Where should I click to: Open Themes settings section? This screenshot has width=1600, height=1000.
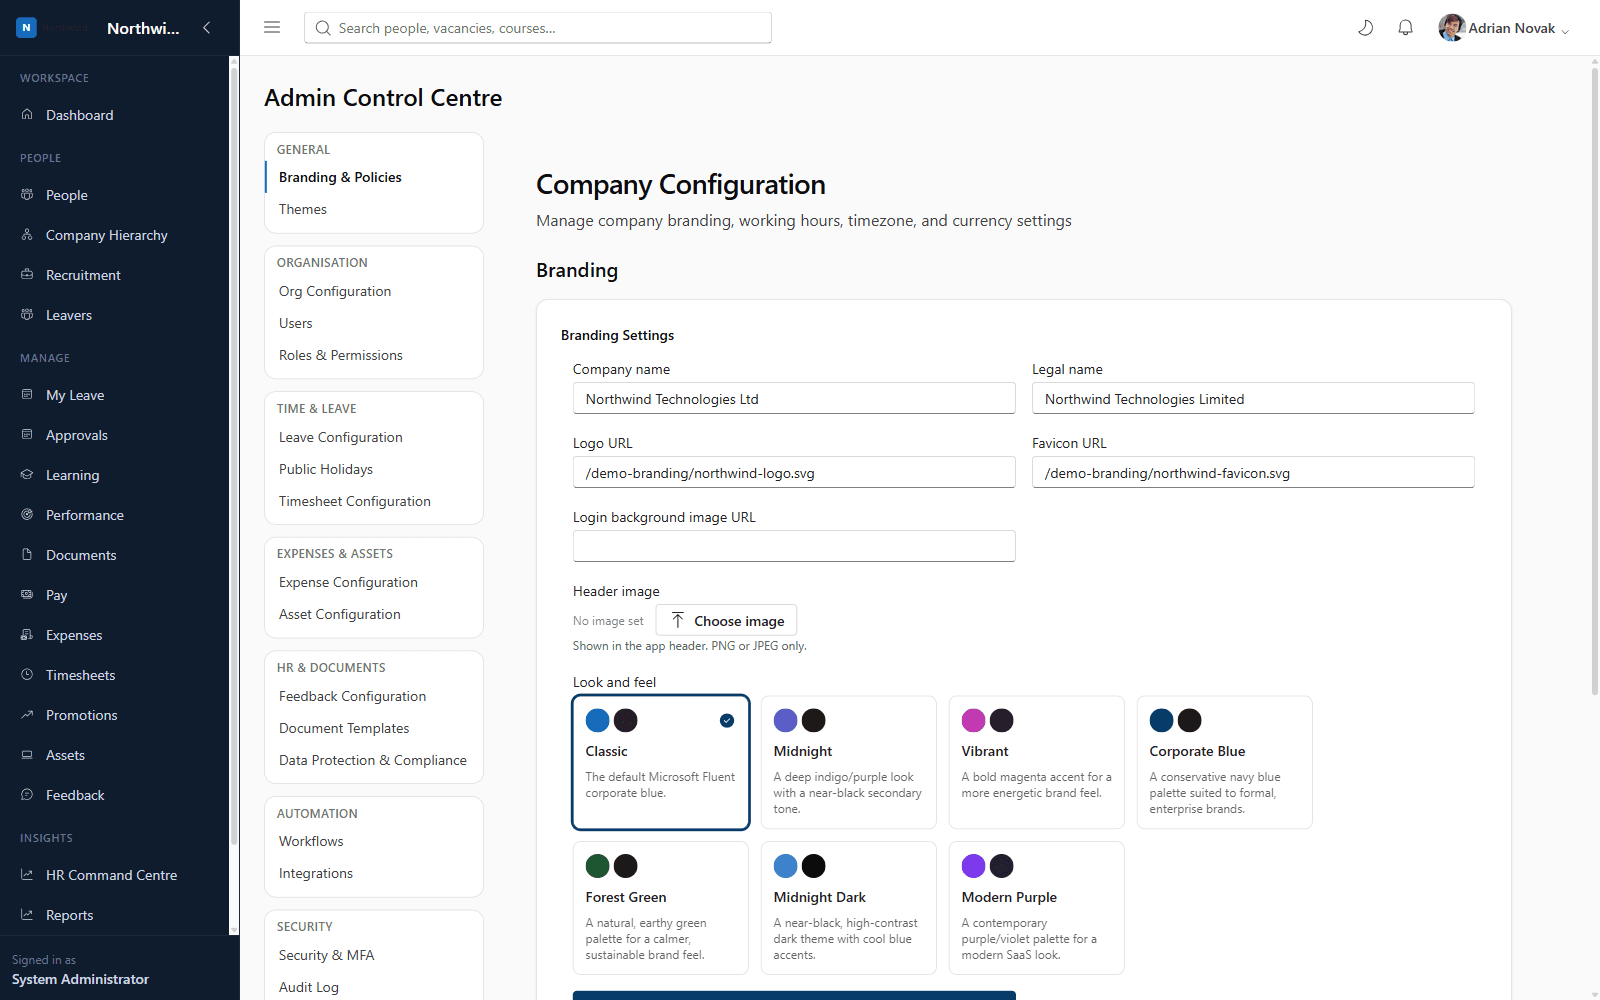374,209
